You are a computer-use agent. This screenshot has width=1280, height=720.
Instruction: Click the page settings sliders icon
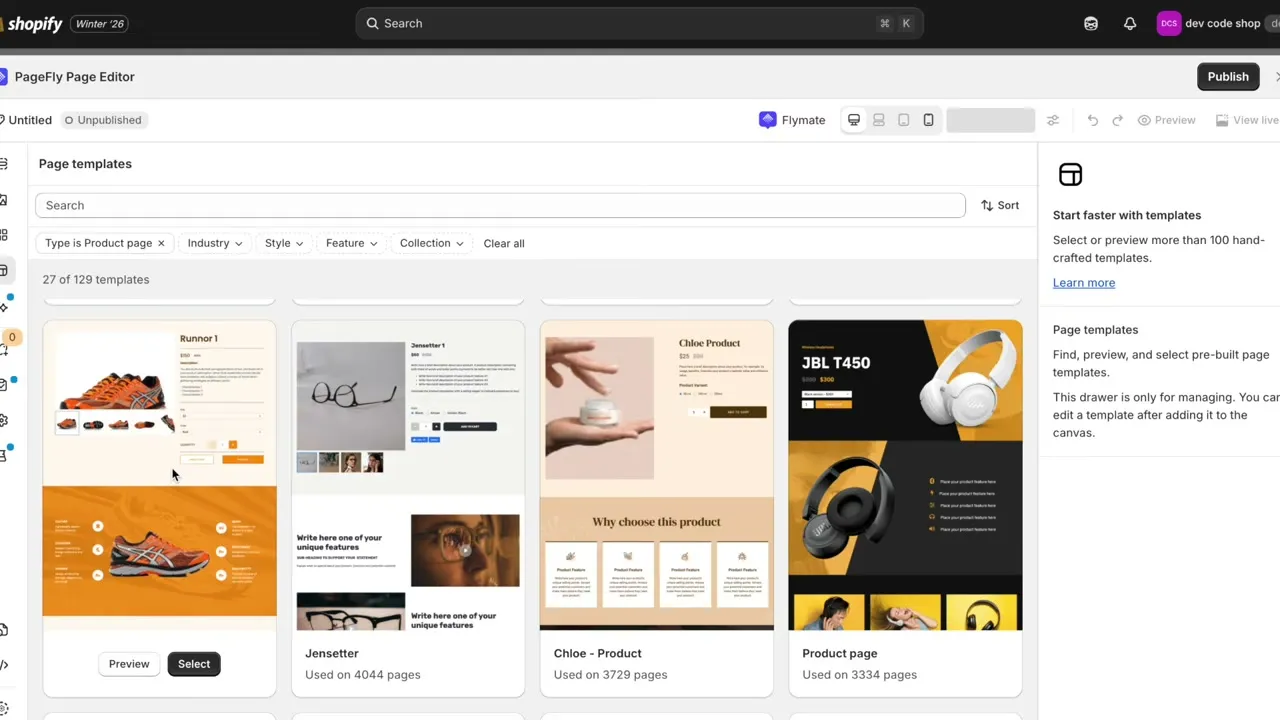(1053, 120)
